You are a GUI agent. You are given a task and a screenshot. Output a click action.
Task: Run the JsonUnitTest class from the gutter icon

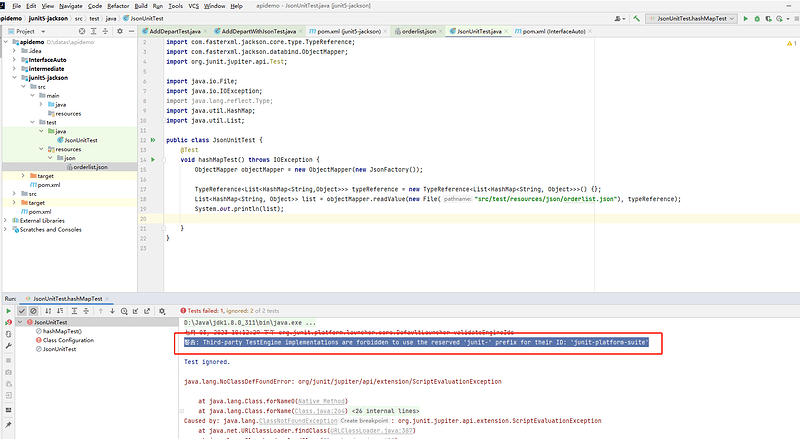(x=153, y=140)
